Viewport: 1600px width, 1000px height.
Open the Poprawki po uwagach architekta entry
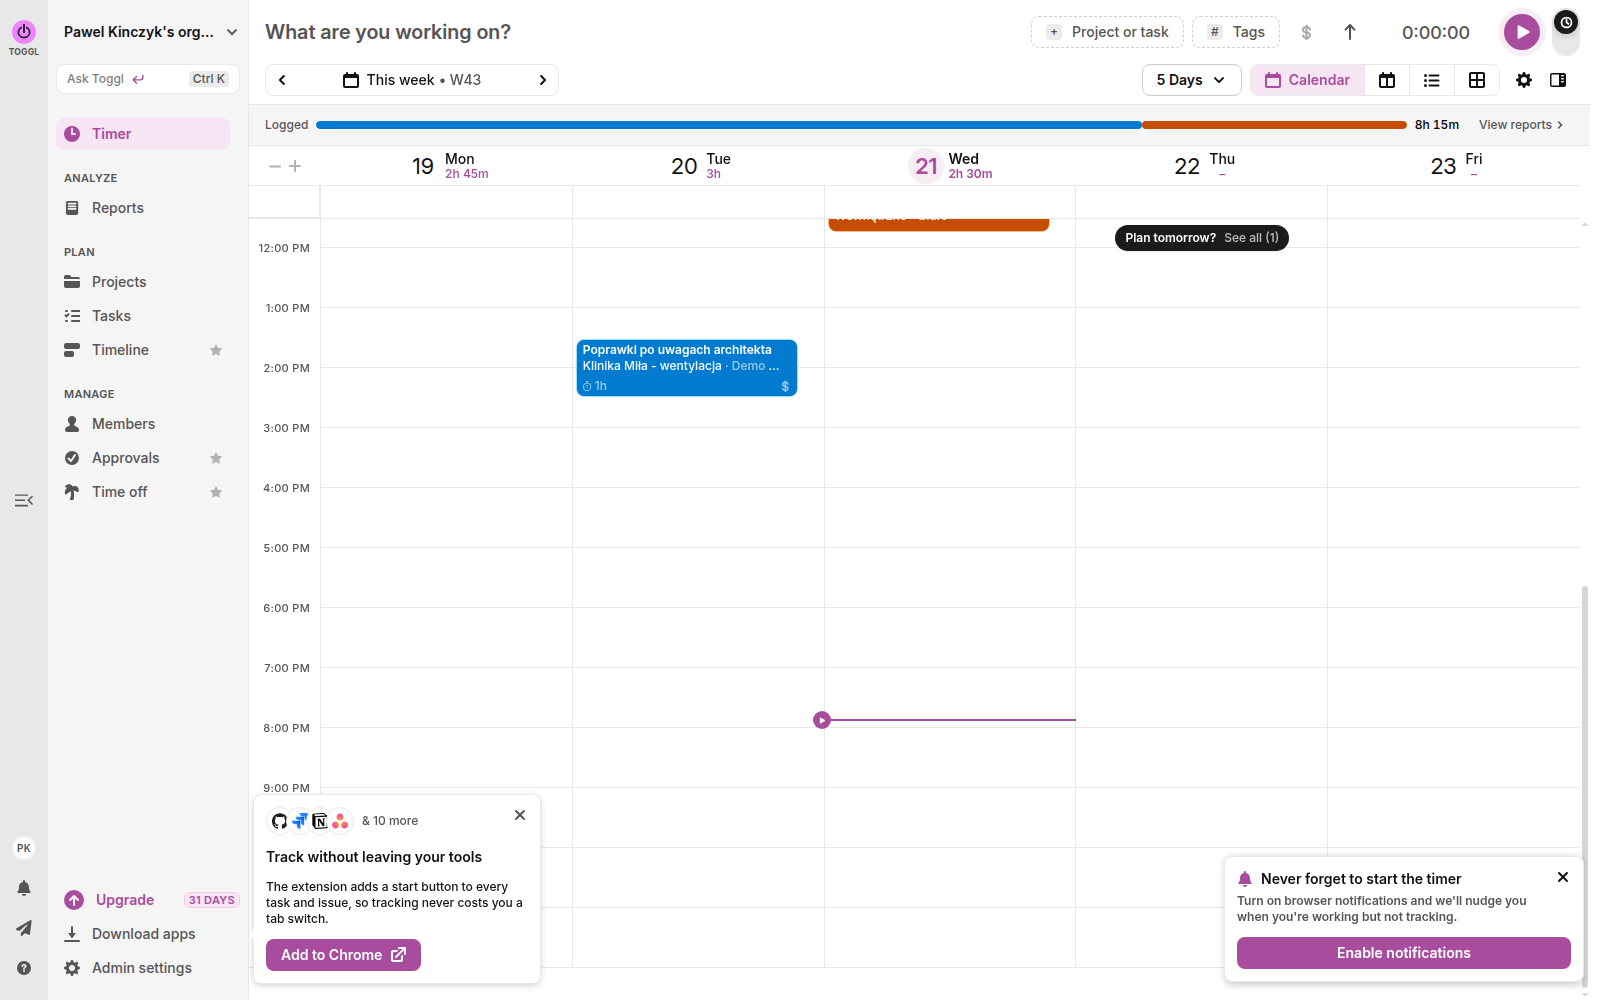[687, 368]
